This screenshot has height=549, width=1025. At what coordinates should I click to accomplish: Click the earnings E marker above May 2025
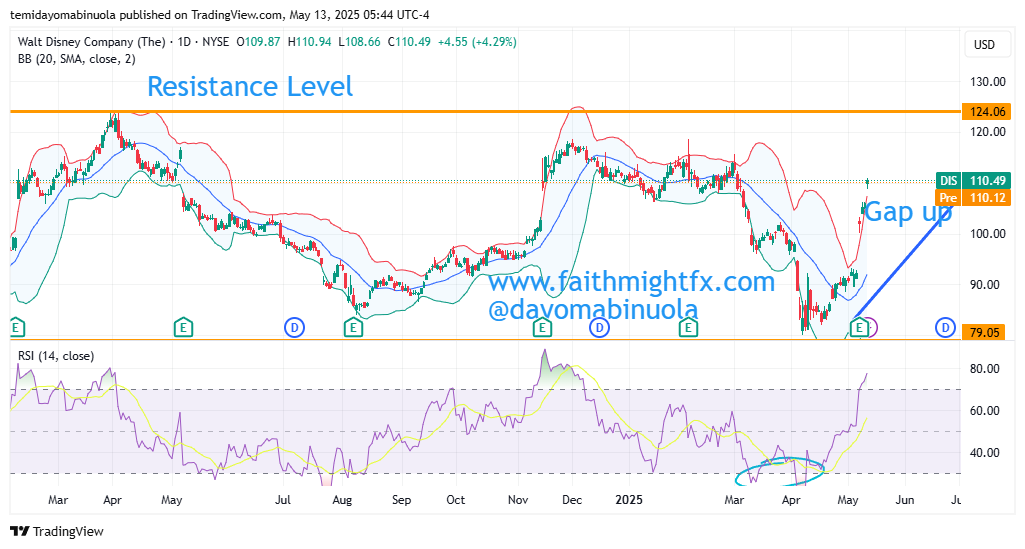860,327
